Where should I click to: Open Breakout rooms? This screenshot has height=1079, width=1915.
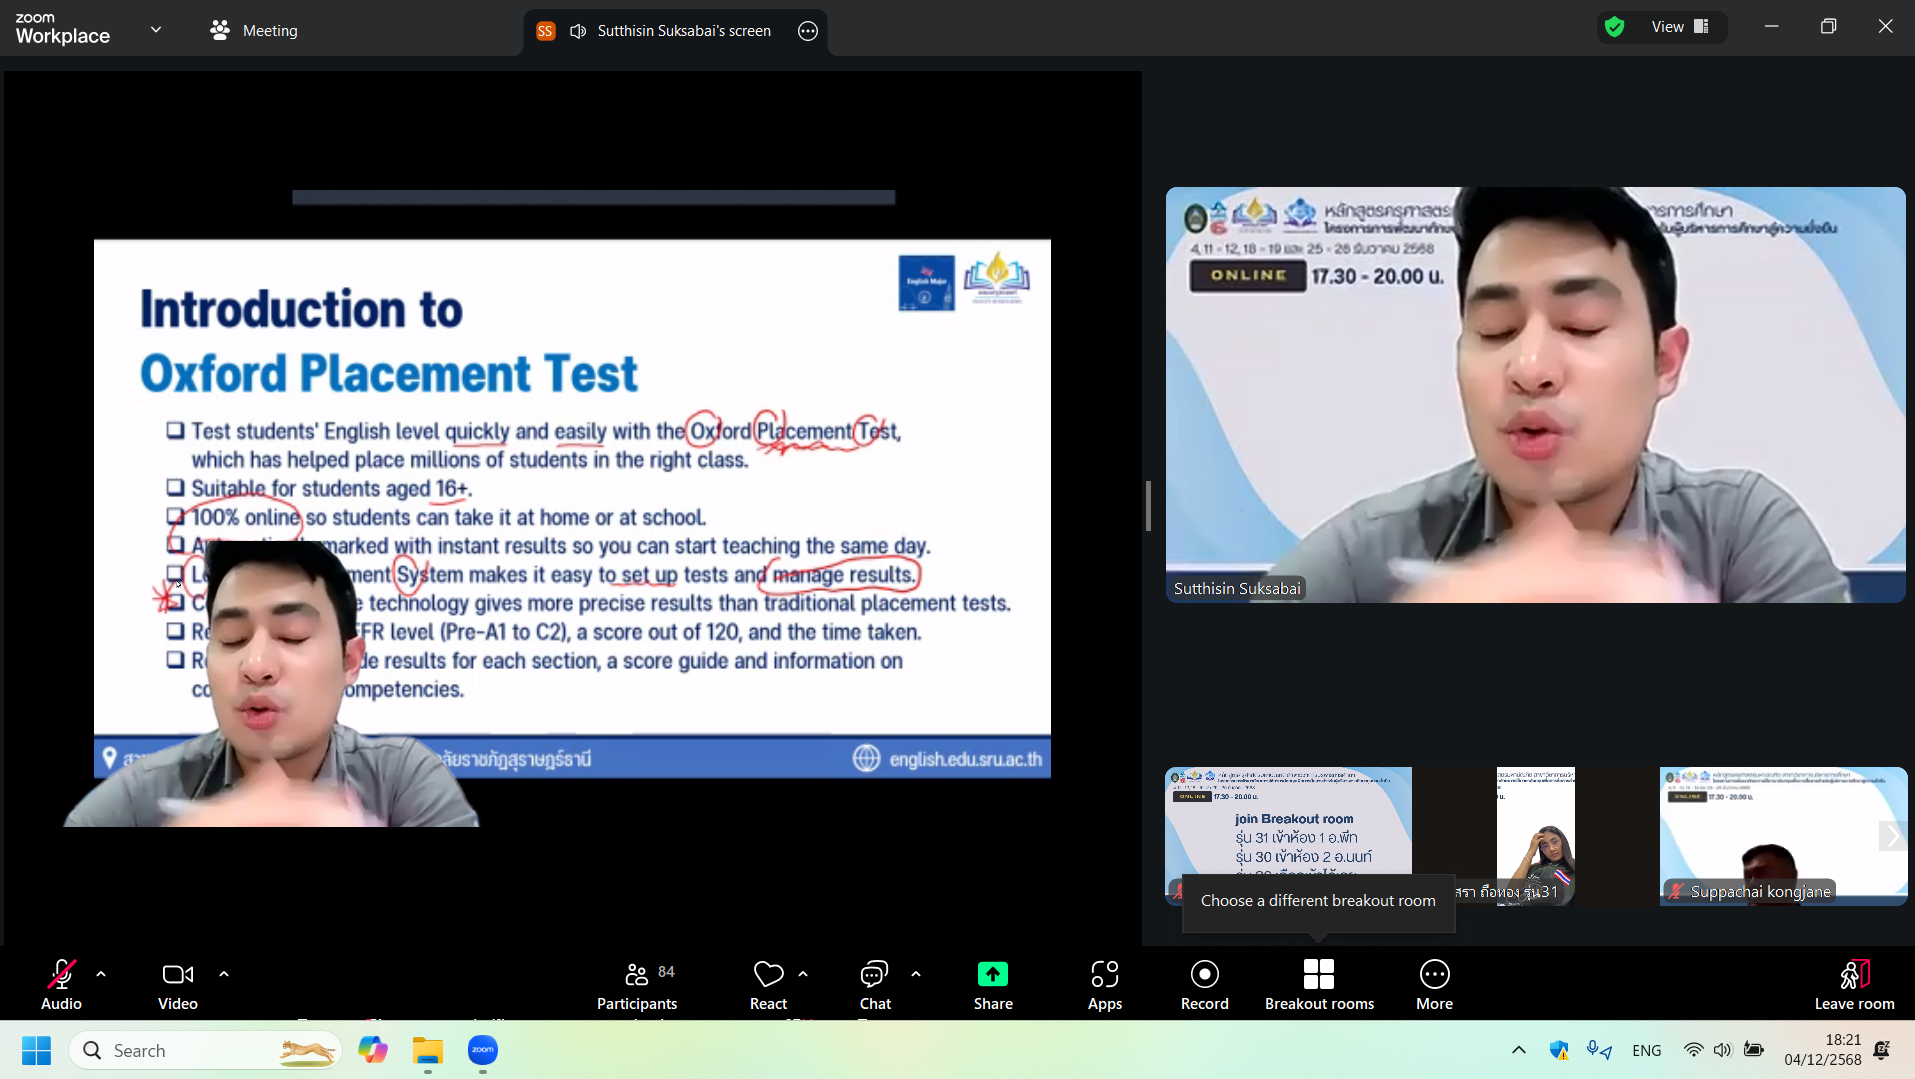pyautogui.click(x=1318, y=984)
